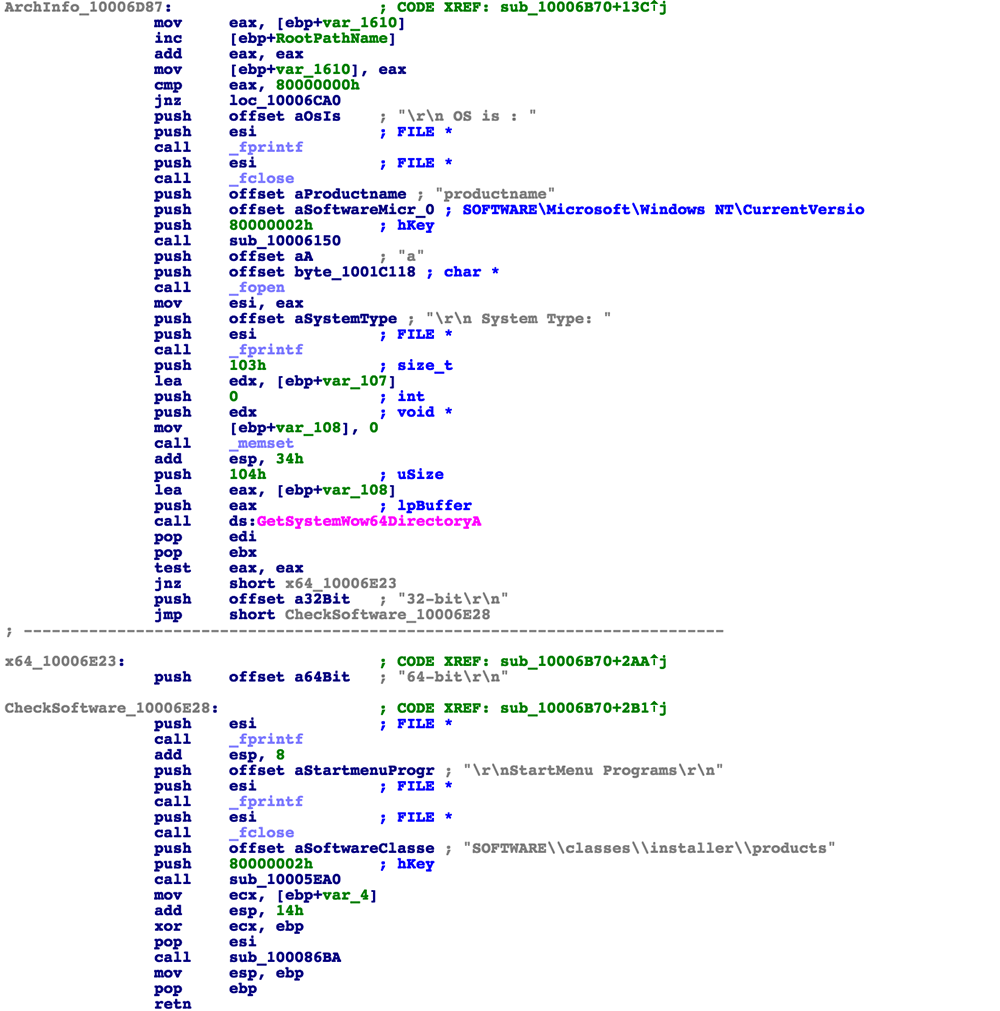Select the SOFTWARE\Microsoft\Windows NT\CurrentVersio comment

(x=663, y=210)
